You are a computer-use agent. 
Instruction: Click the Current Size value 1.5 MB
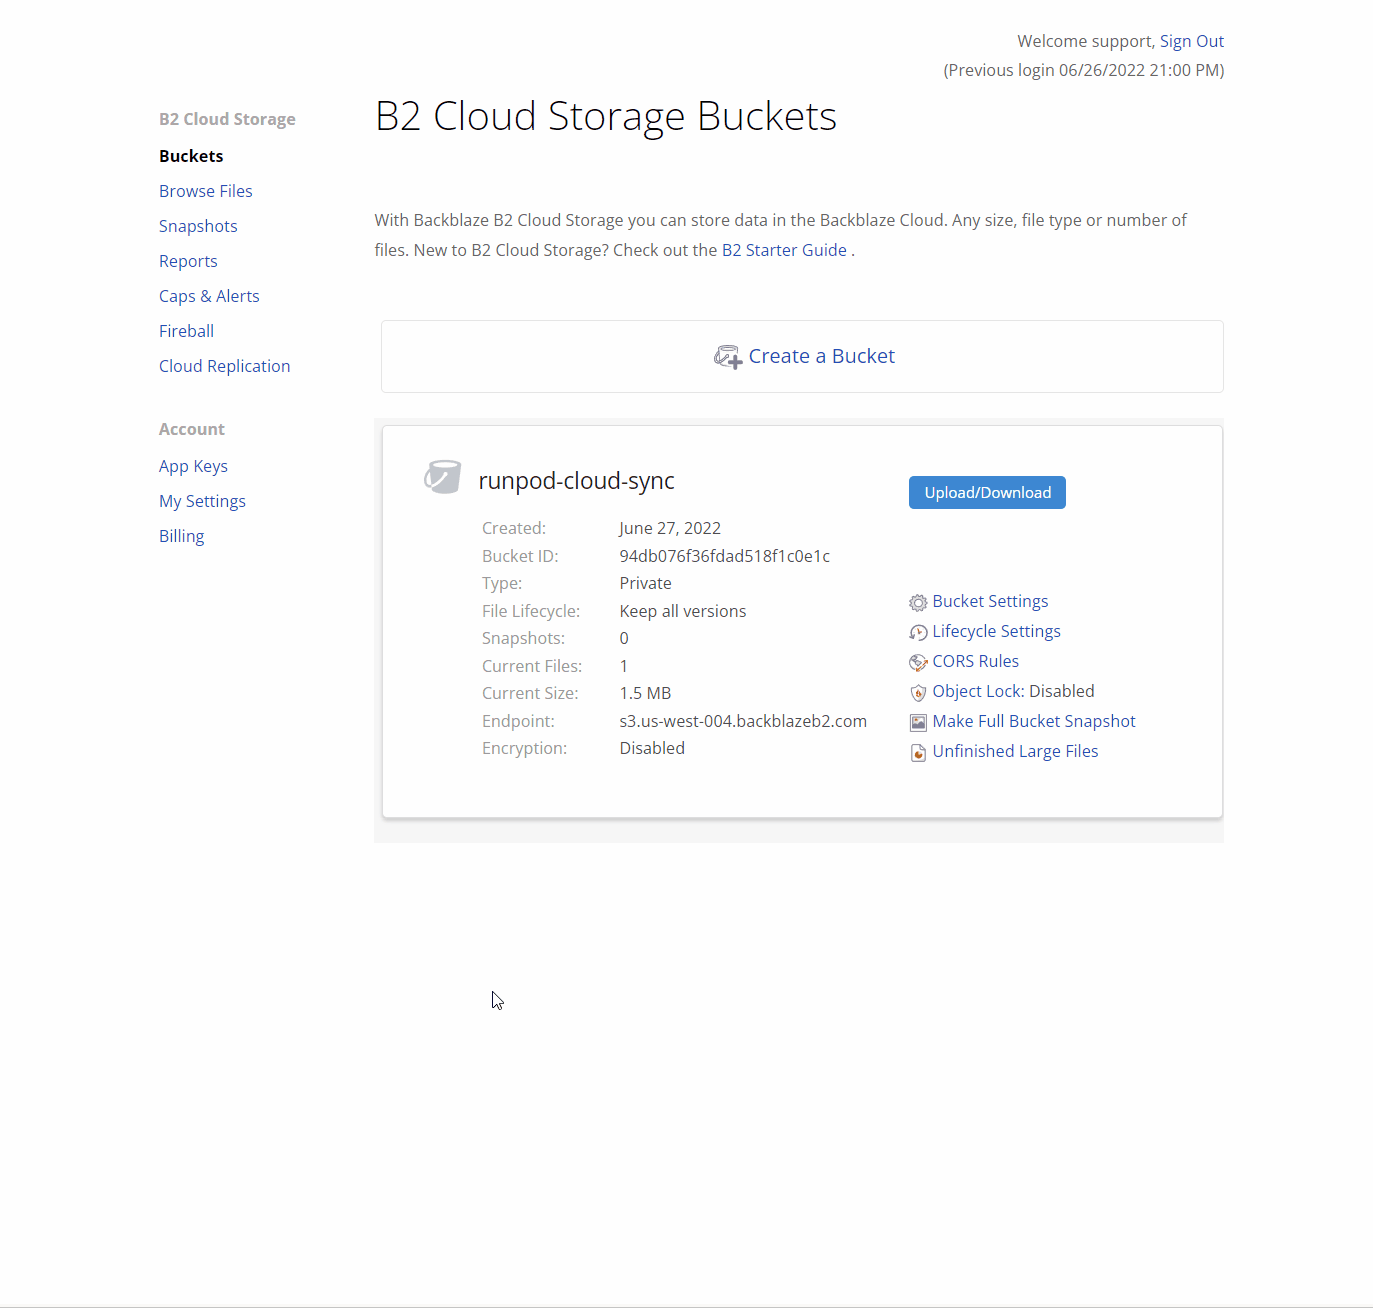point(645,693)
